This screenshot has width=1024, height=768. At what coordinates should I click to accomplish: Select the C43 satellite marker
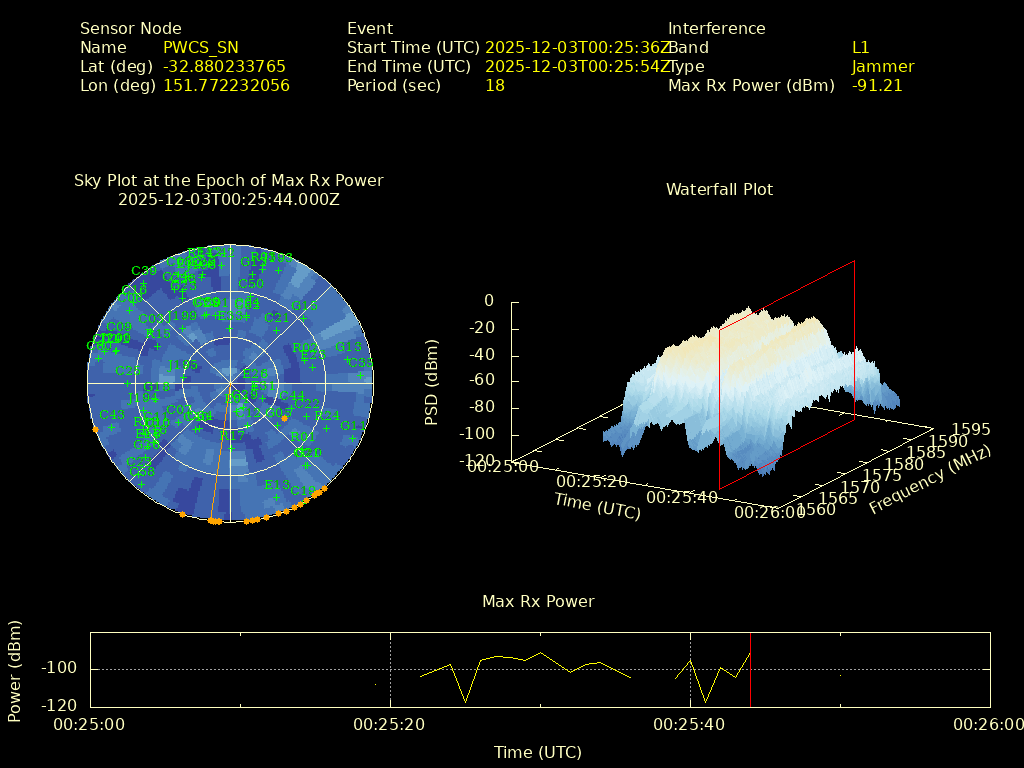tap(112, 427)
